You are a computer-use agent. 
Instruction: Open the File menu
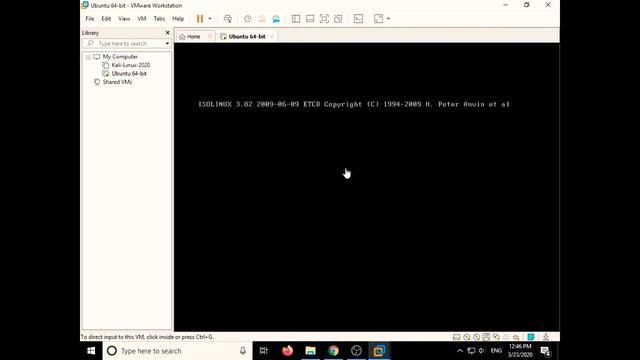click(90, 19)
